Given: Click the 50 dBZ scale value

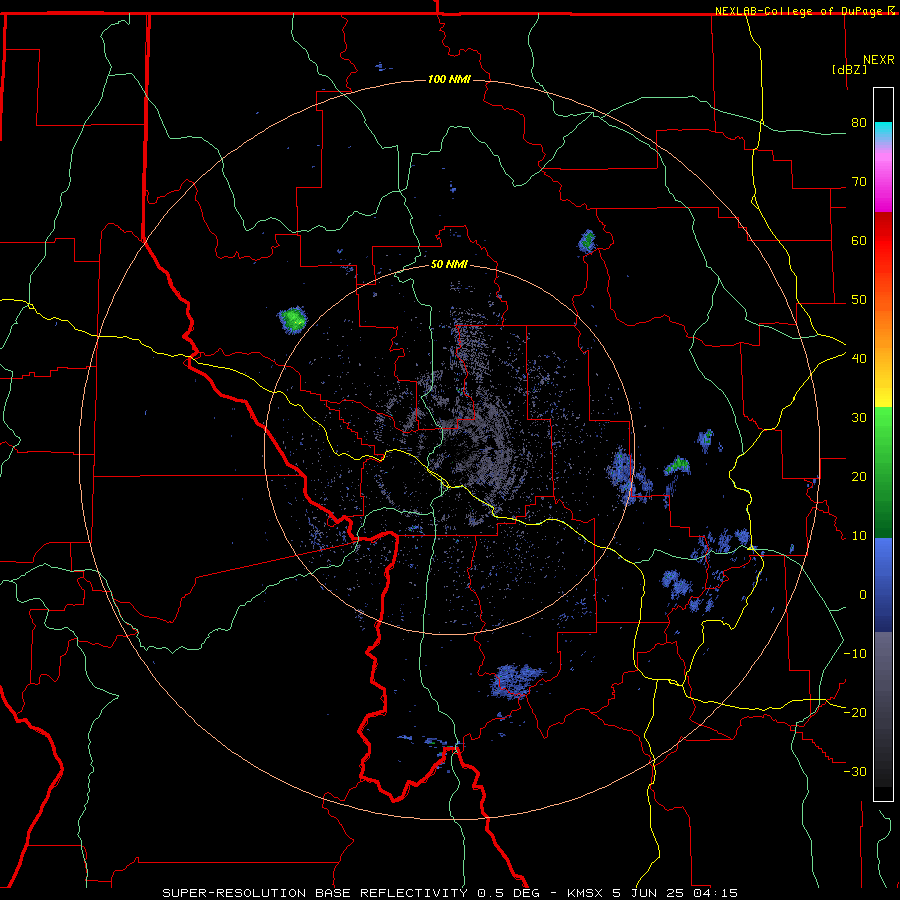Looking at the screenshot, I should 859,300.
